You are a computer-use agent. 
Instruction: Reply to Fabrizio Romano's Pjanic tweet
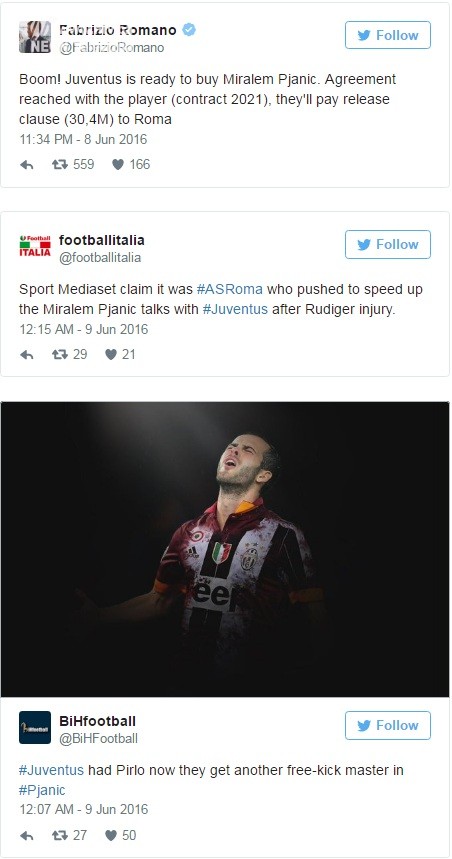26,165
